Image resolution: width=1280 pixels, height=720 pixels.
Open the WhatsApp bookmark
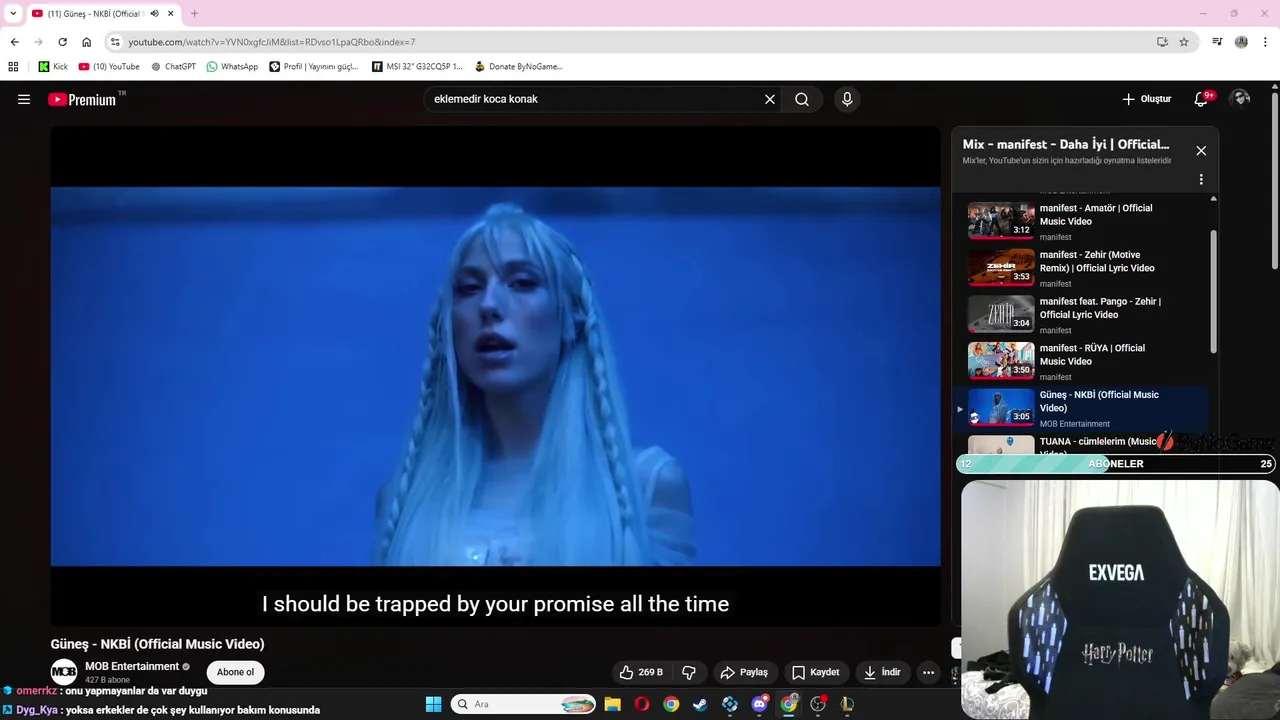pyautogui.click(x=232, y=66)
